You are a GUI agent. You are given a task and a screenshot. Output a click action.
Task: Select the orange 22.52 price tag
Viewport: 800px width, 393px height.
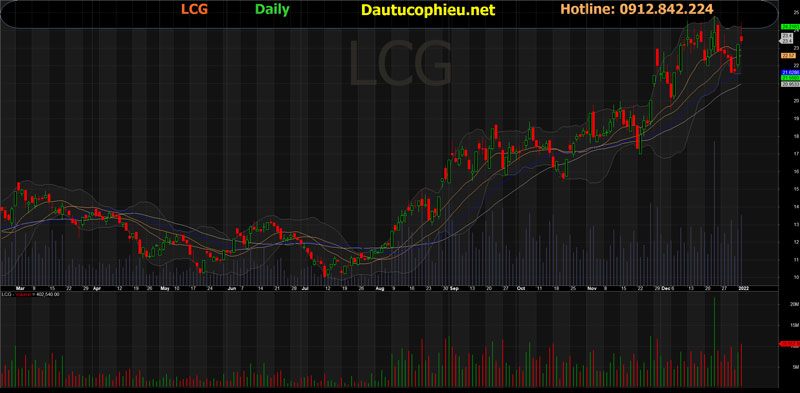788,56
